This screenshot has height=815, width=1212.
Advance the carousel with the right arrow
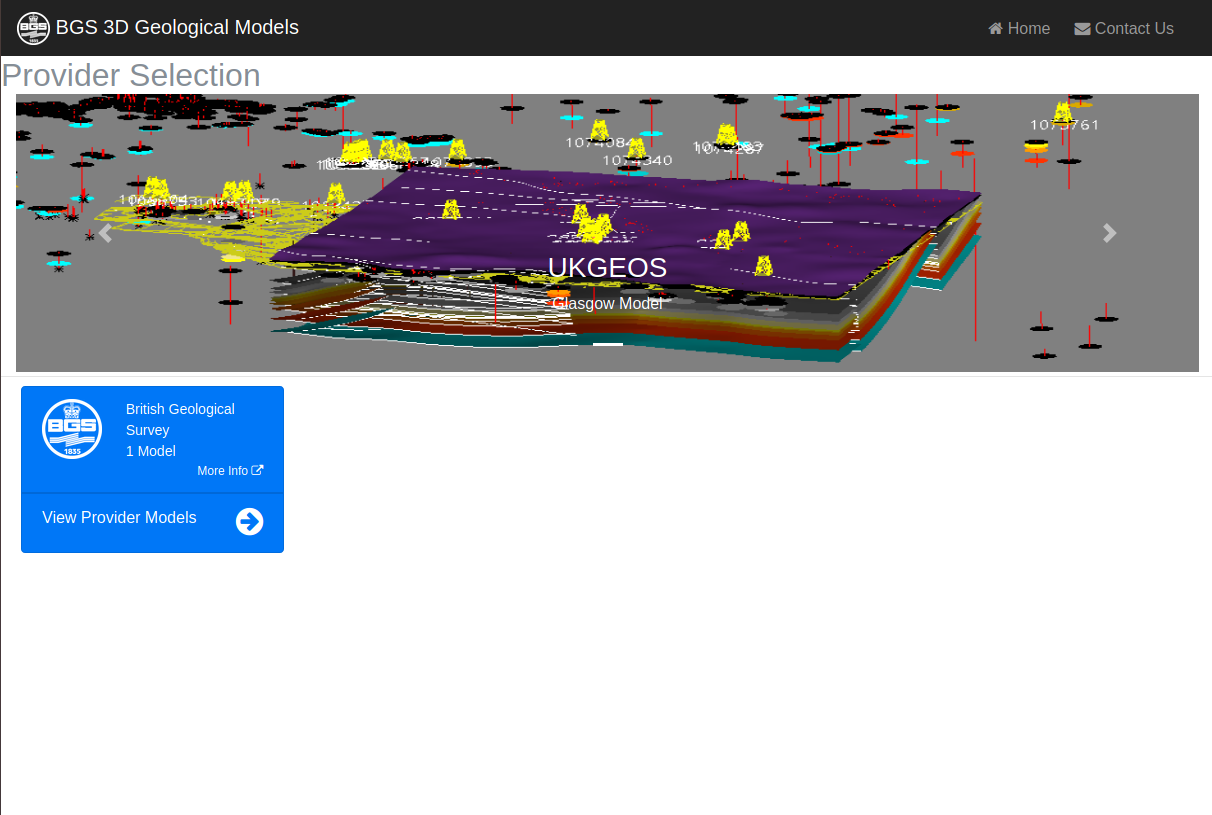1109,233
